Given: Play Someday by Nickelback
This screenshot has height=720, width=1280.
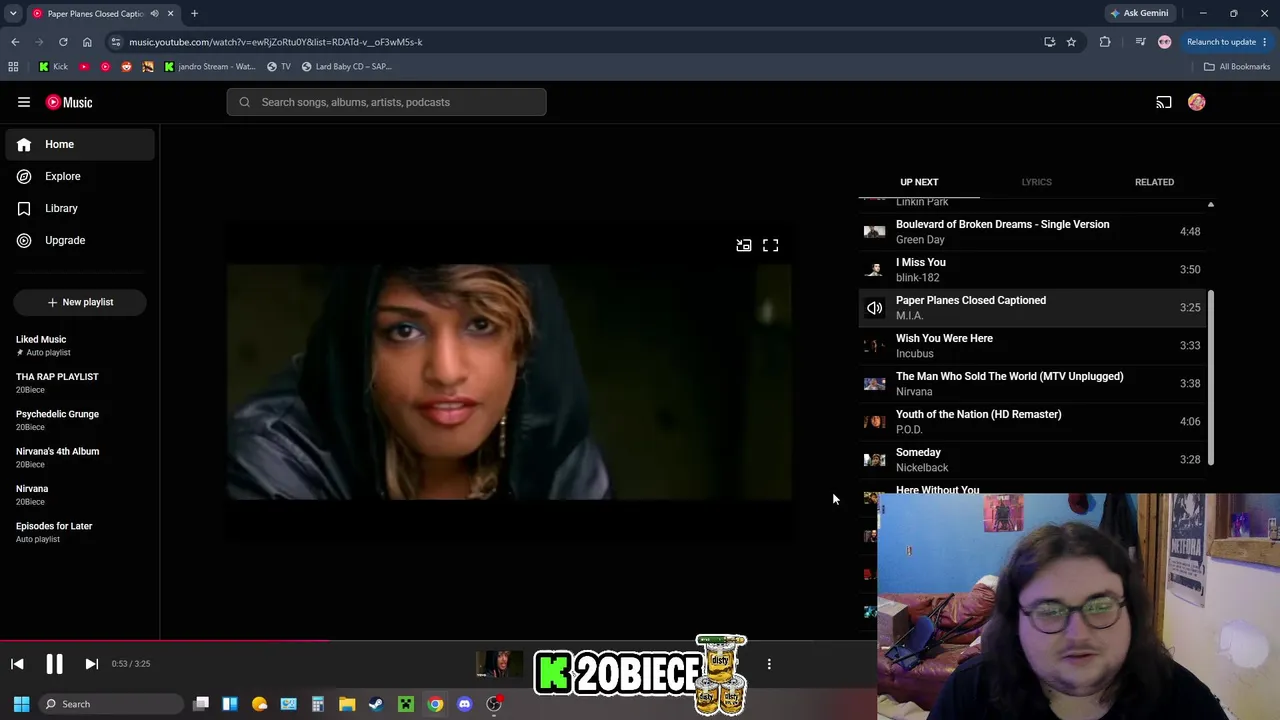Looking at the screenshot, I should click(1032, 459).
